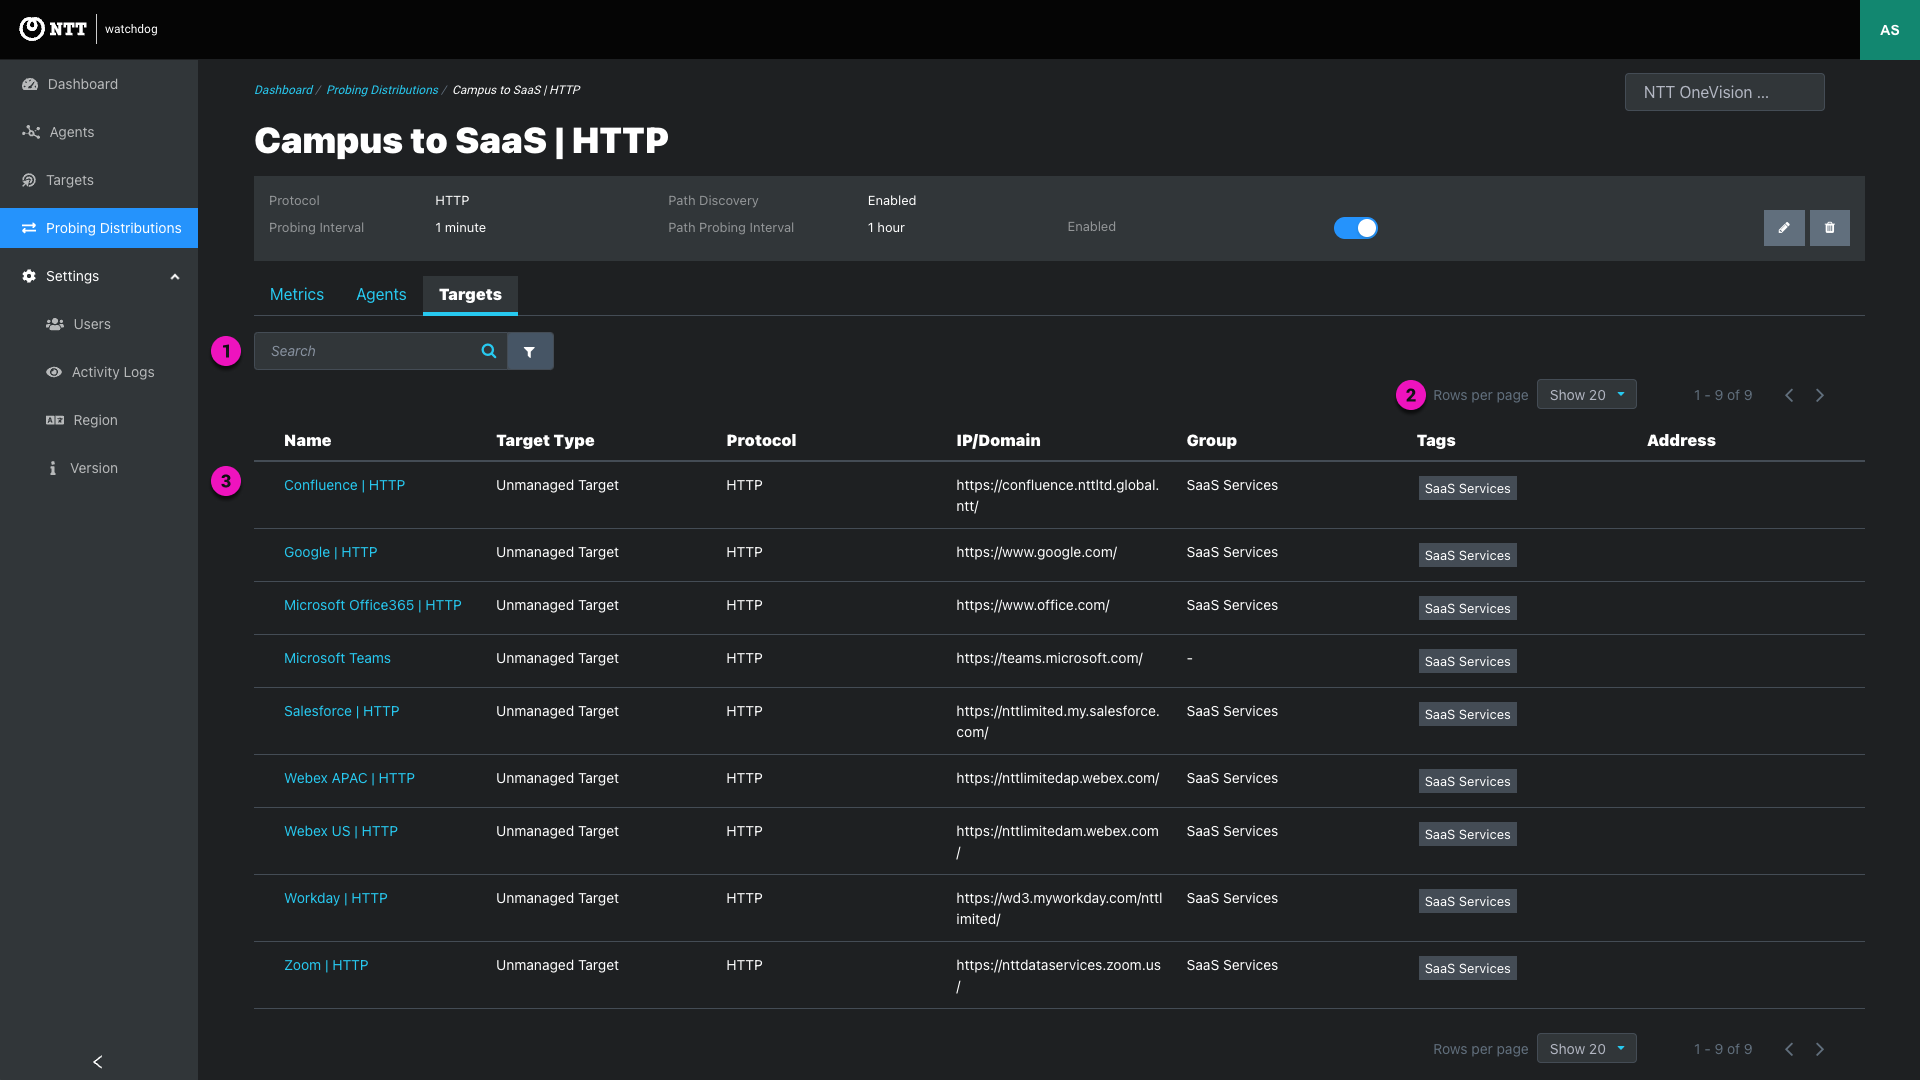This screenshot has width=1920, height=1080.
Task: Go to next page, top pagination
Action: pos(1820,395)
